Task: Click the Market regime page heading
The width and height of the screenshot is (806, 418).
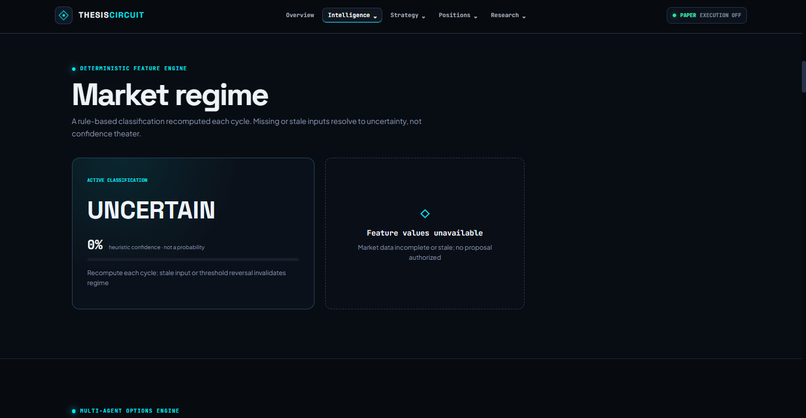Action: click(x=170, y=95)
